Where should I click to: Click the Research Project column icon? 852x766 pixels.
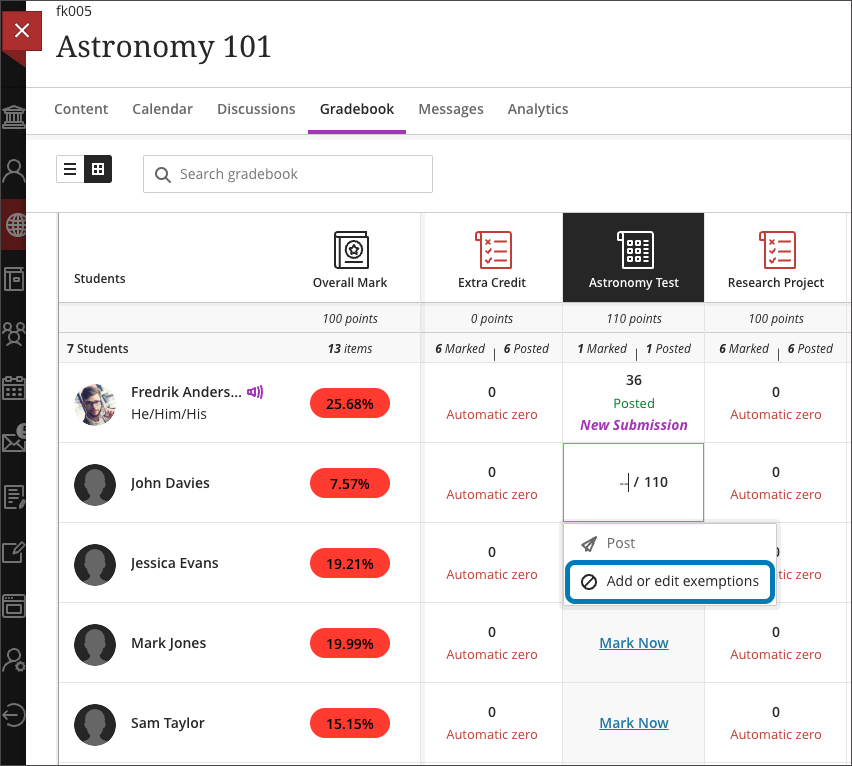pos(776,250)
